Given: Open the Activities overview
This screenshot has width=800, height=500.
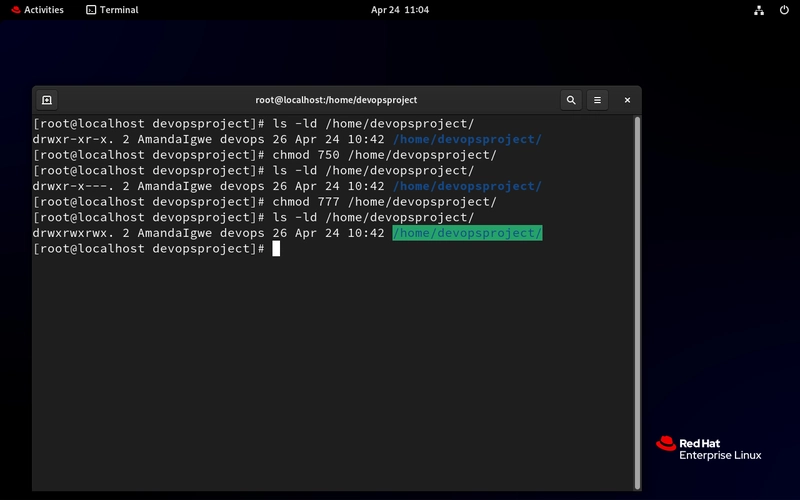Looking at the screenshot, I should point(37,10).
